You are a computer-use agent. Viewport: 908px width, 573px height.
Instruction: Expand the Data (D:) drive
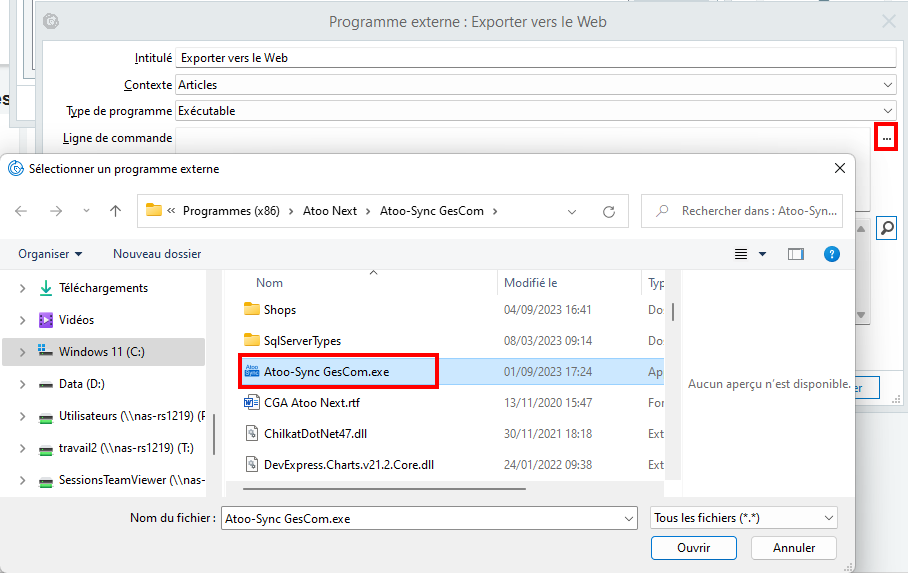click(22, 384)
